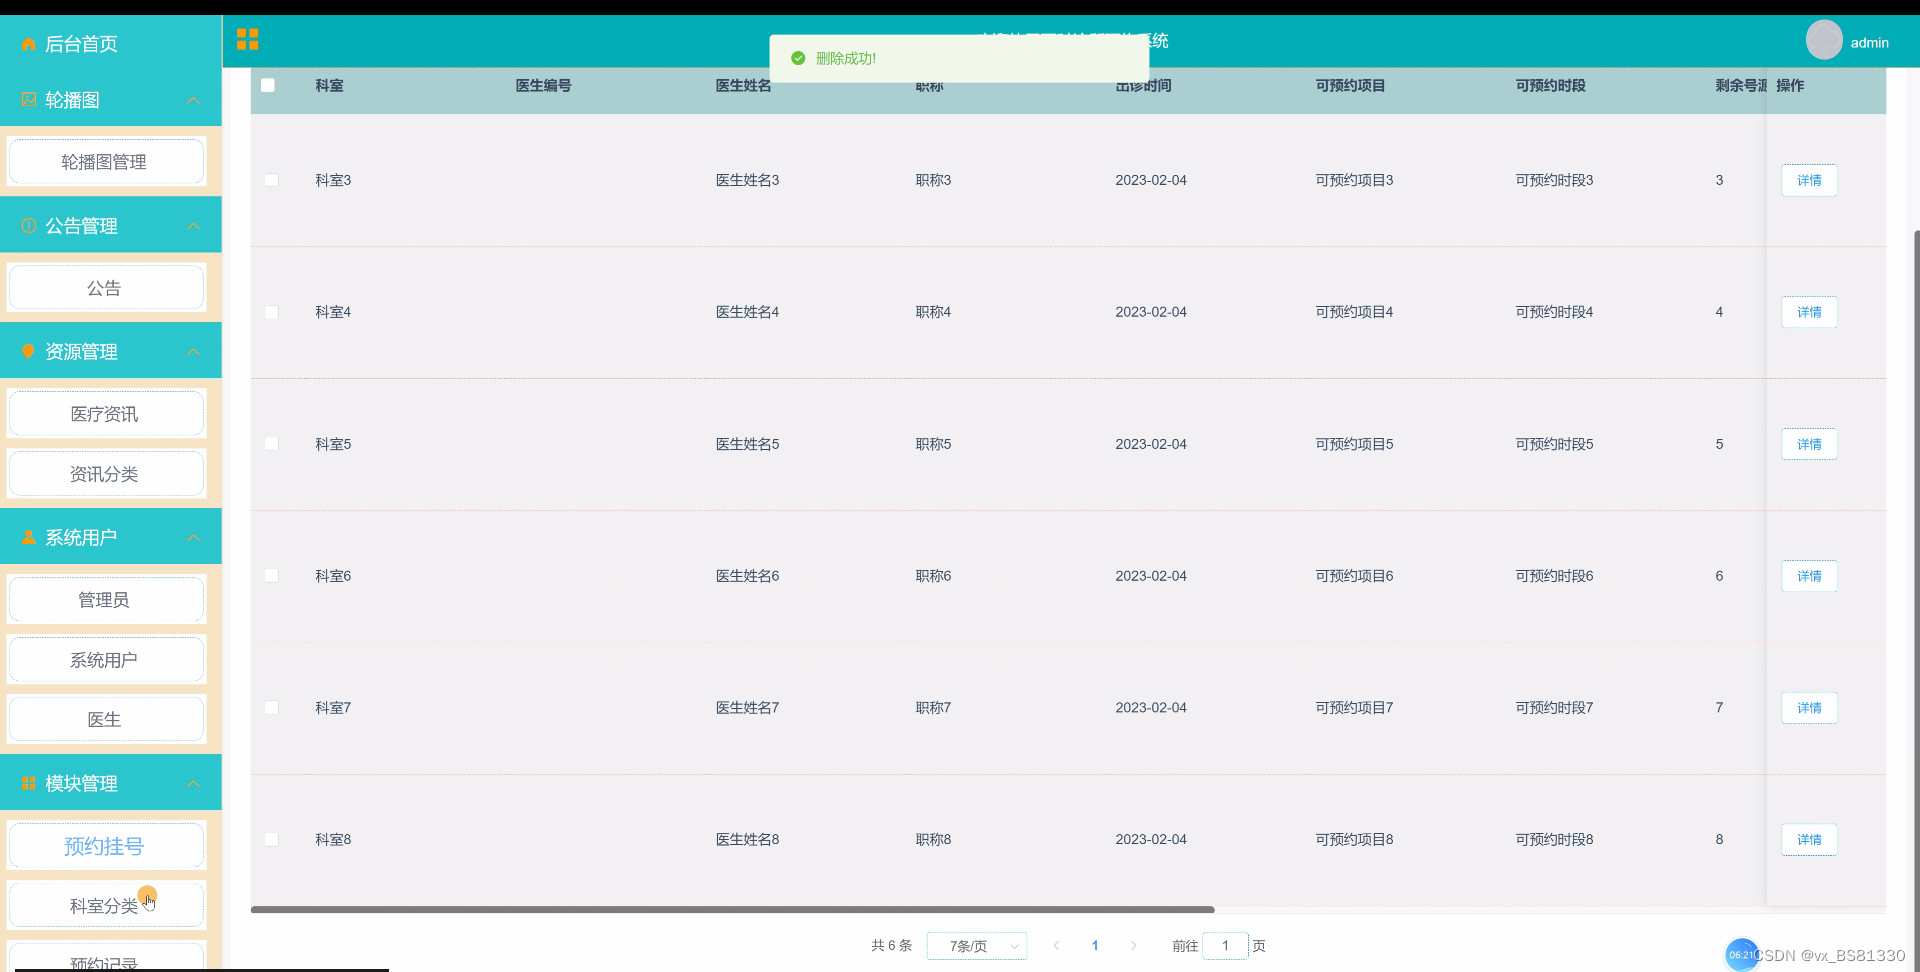Click the image icon beside 轮播图
The image size is (1920, 972).
pos(28,100)
